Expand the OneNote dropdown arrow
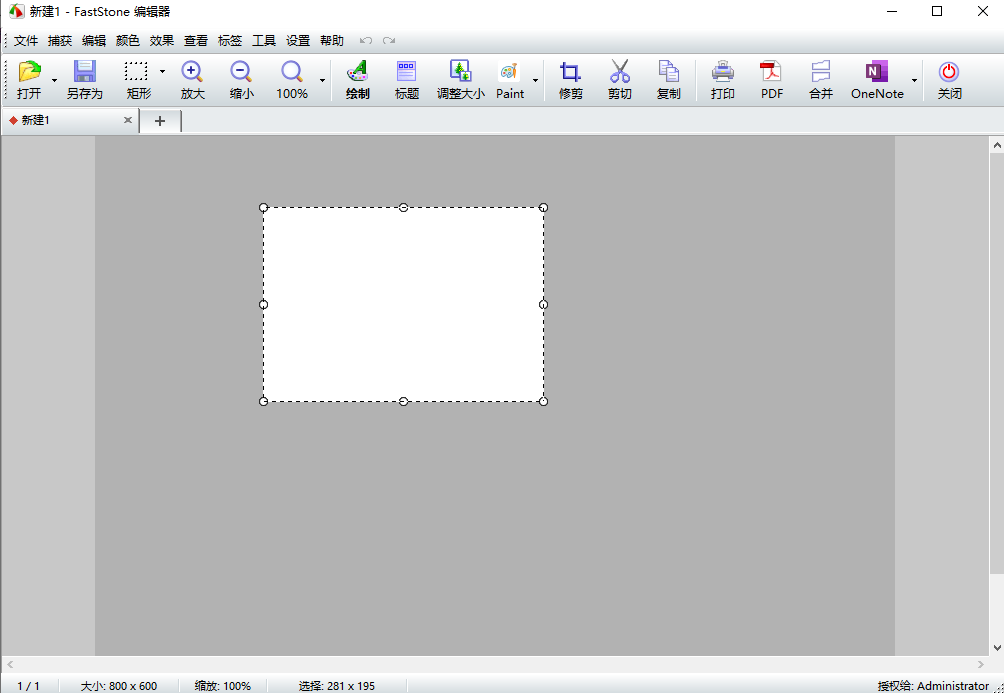 (x=914, y=80)
